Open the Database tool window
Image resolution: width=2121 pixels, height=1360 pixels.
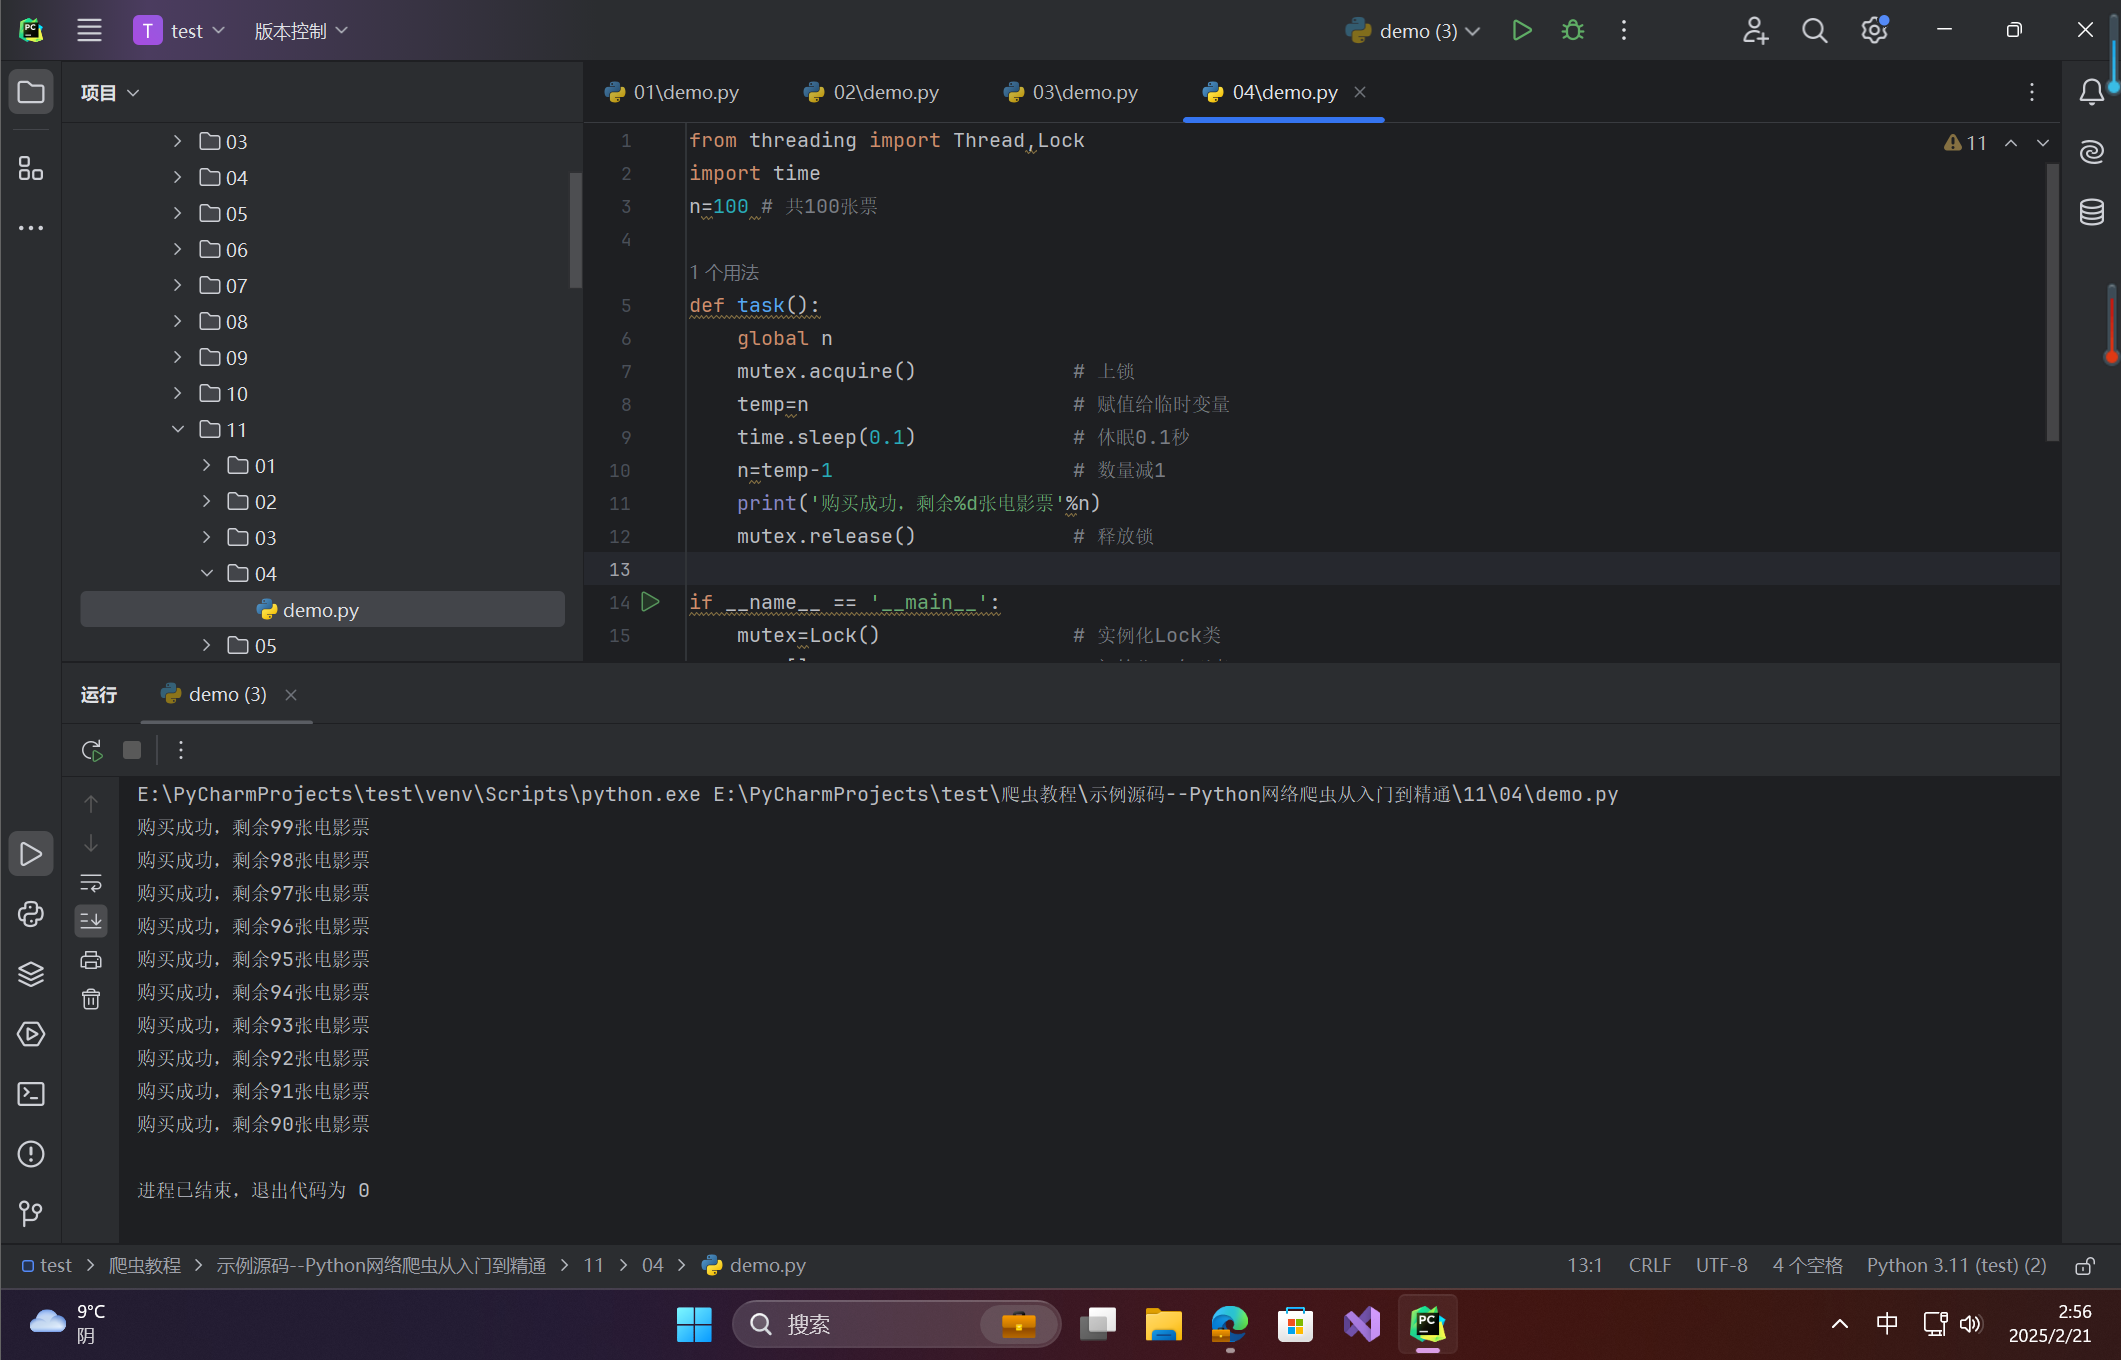(x=2092, y=212)
